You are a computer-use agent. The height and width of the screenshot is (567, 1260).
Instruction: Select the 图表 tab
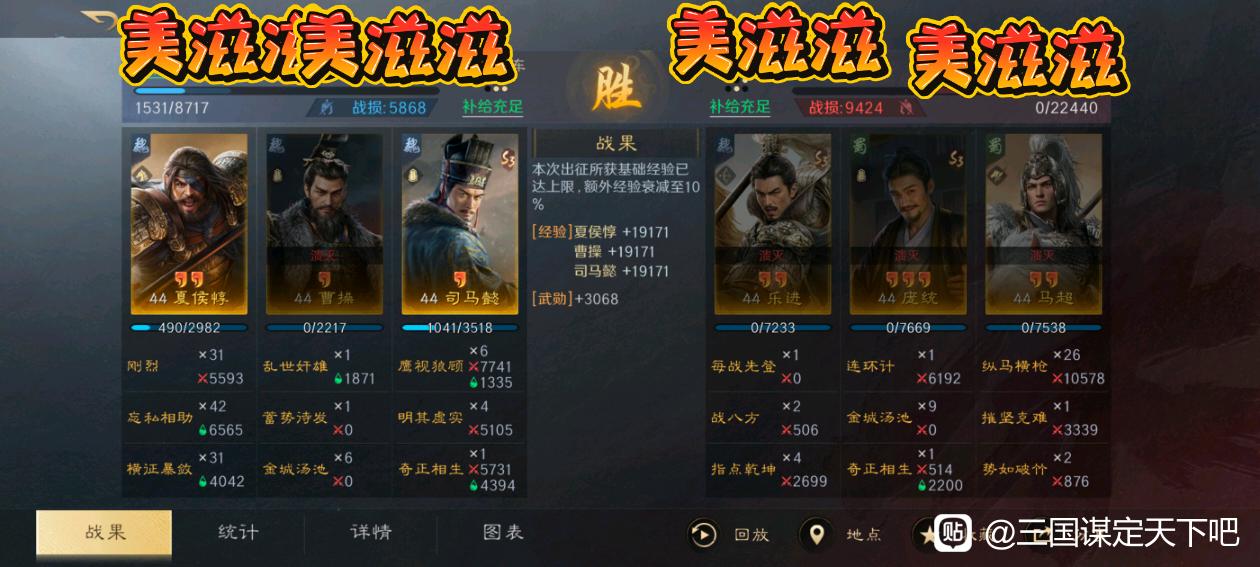[x=503, y=532]
